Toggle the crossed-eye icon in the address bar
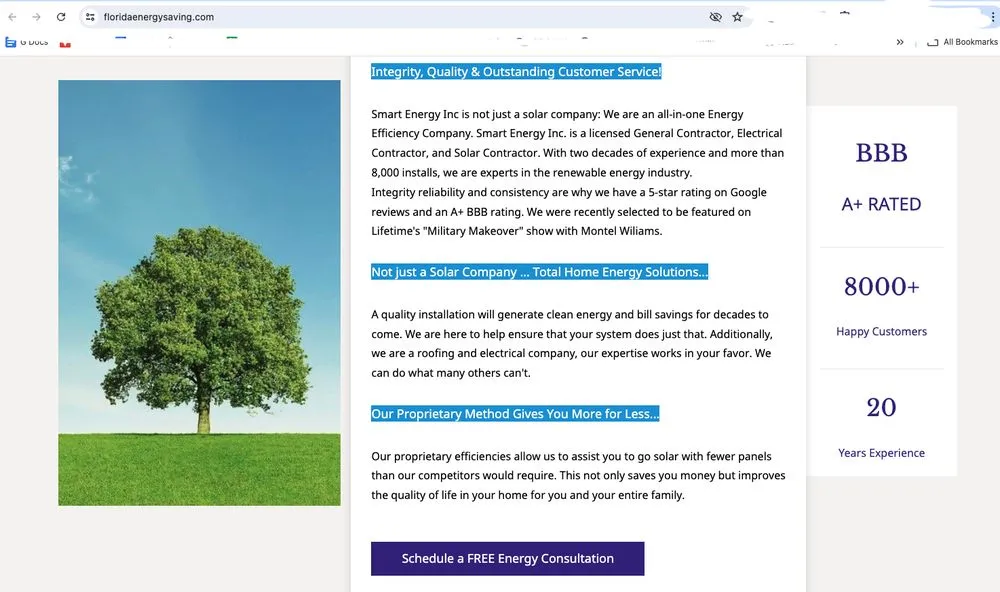The width and height of the screenshot is (1000, 592). pos(714,17)
